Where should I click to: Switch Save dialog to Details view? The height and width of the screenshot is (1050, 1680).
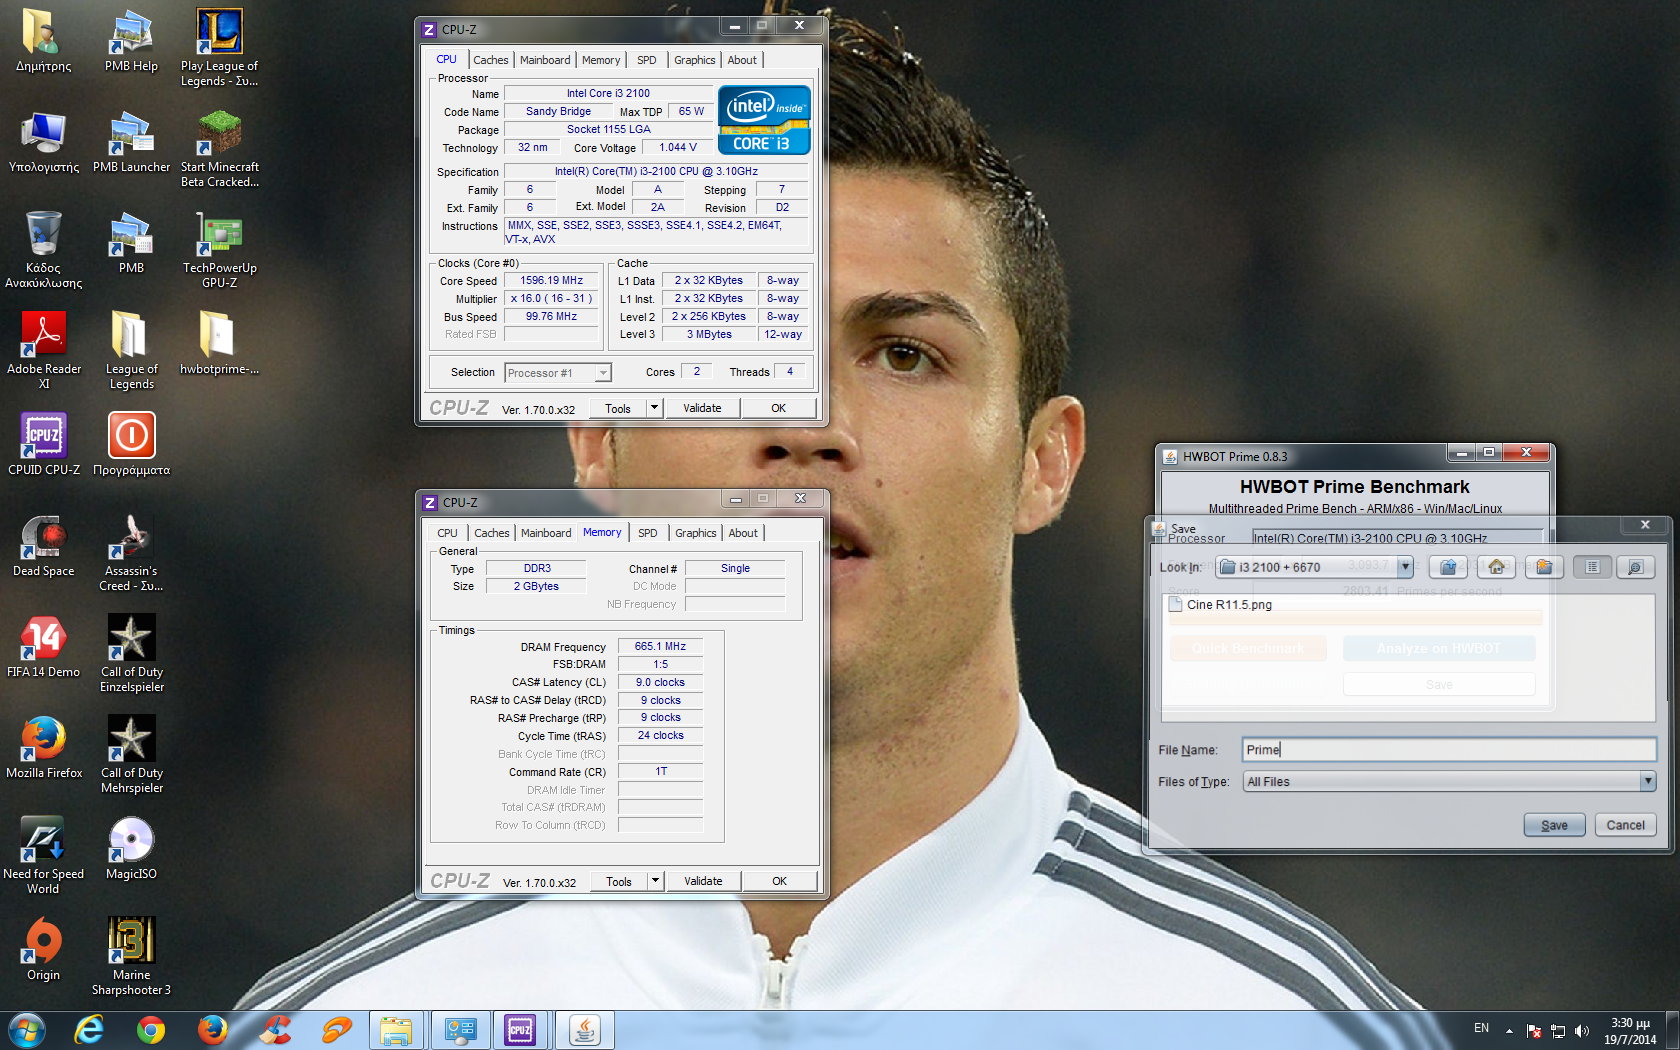tap(1635, 567)
